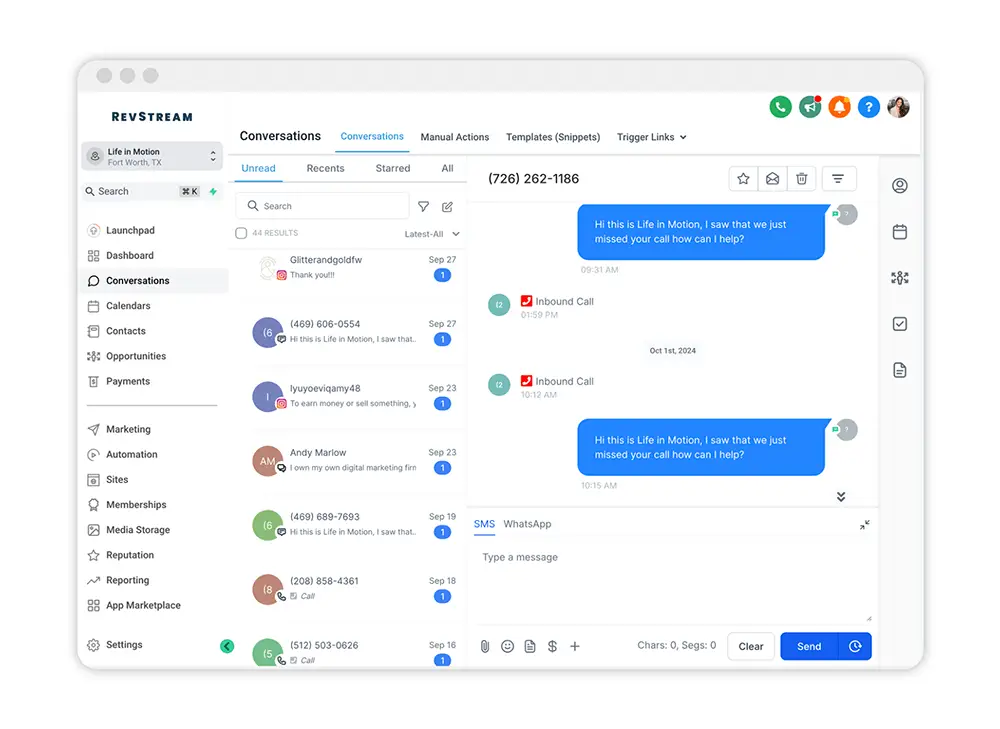The width and height of the screenshot is (1000, 729).
Task: Attach a file with the paperclip icon
Action: coord(485,646)
